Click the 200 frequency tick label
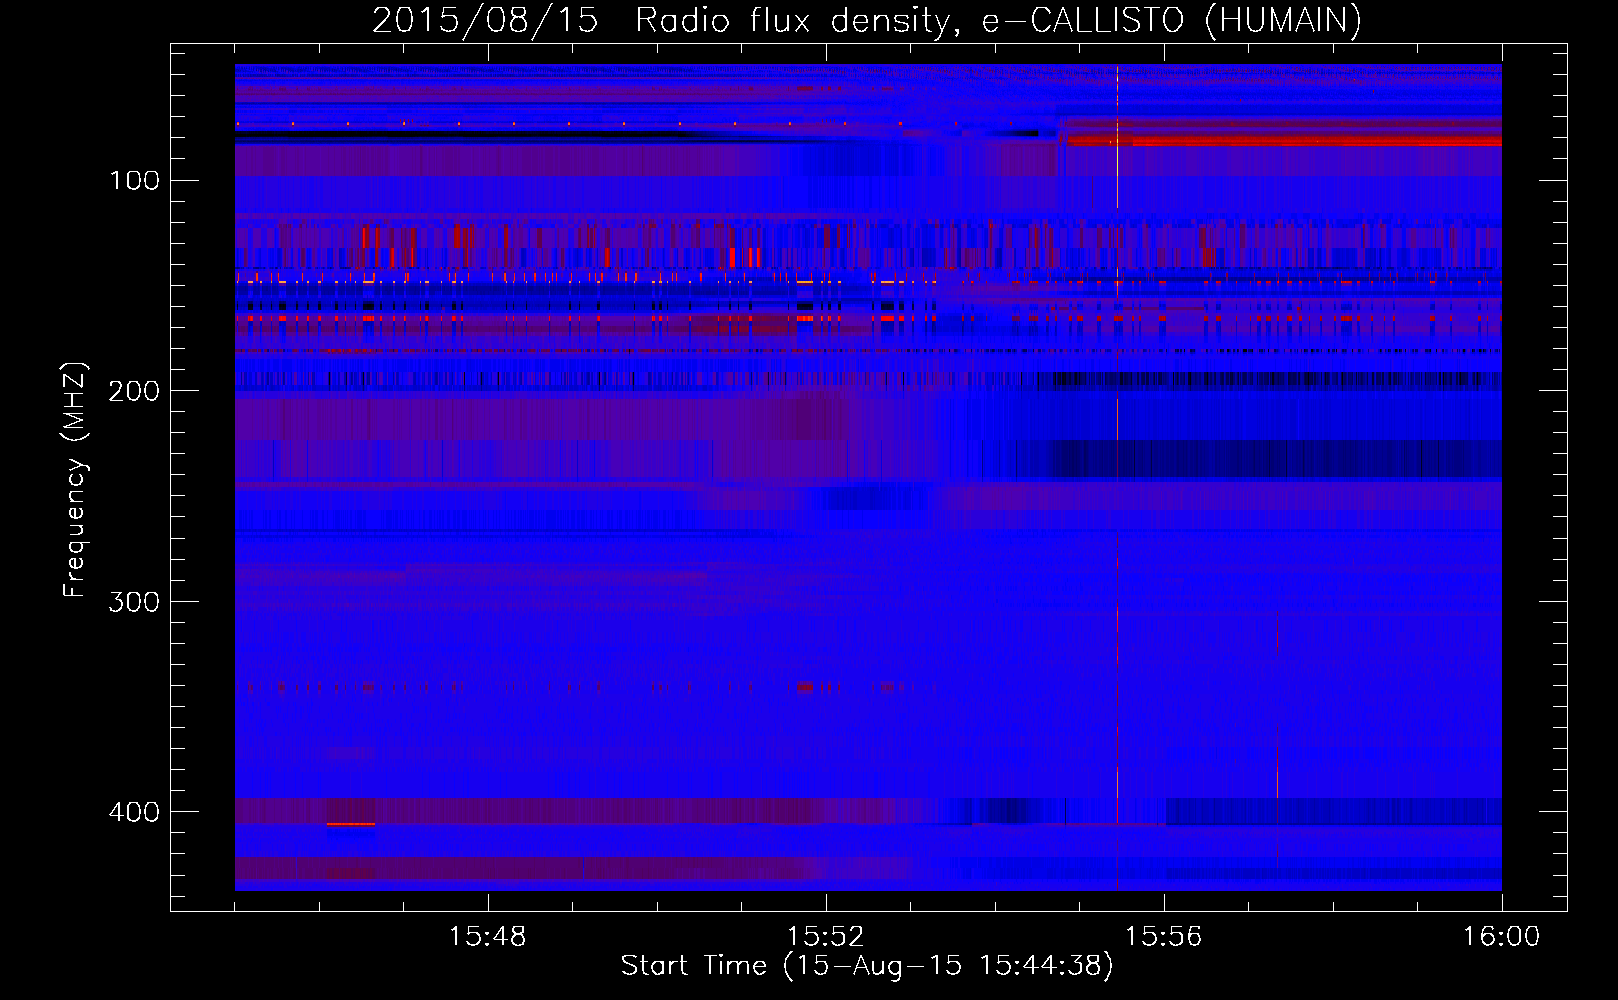 pyautogui.click(x=134, y=390)
